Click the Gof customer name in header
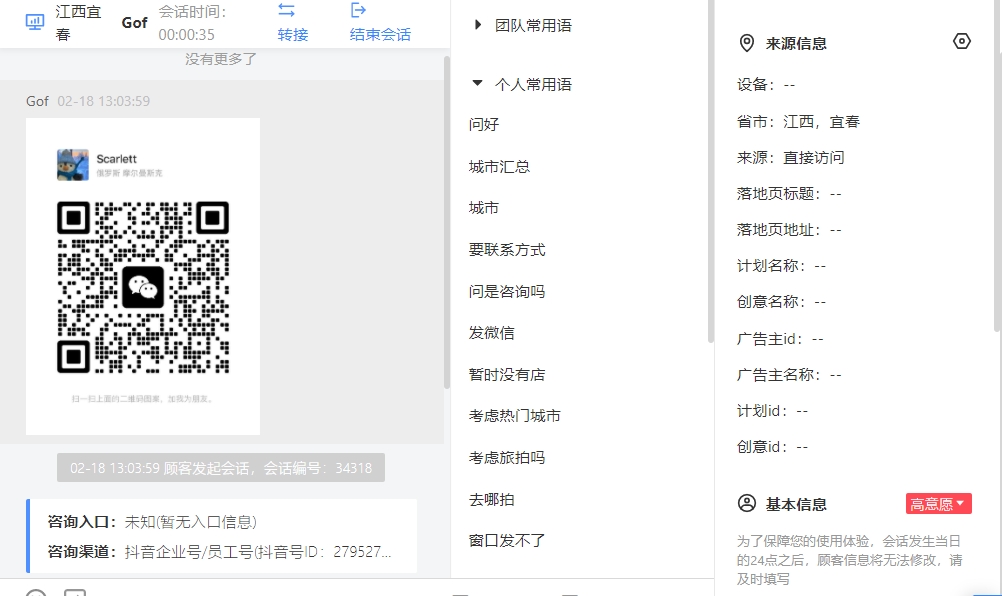The width and height of the screenshot is (1002, 596). tap(134, 22)
